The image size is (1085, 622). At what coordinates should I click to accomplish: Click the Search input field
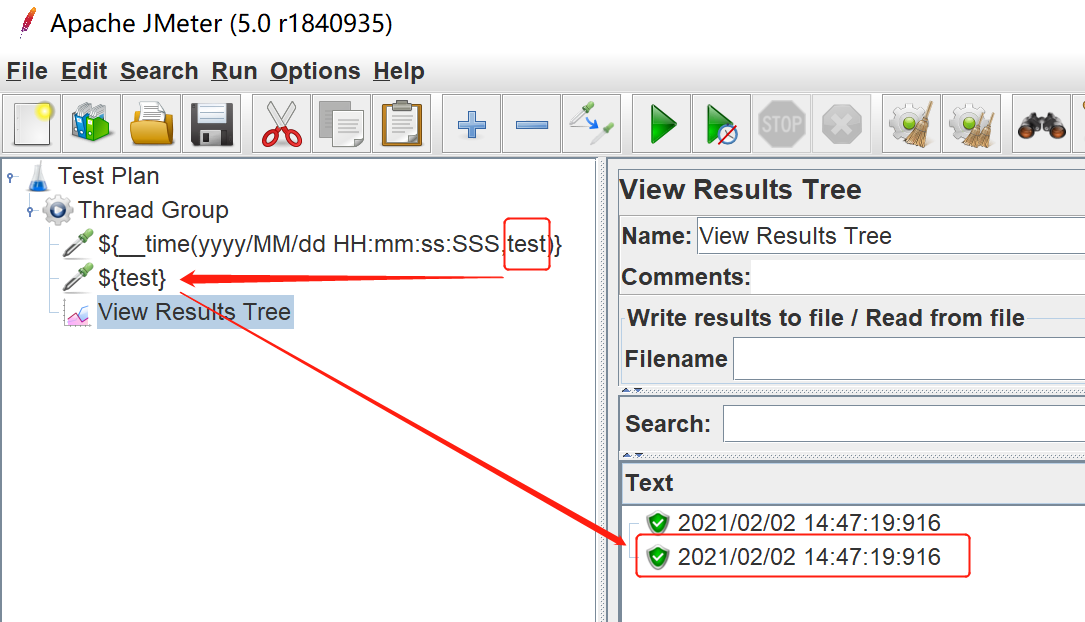904,423
